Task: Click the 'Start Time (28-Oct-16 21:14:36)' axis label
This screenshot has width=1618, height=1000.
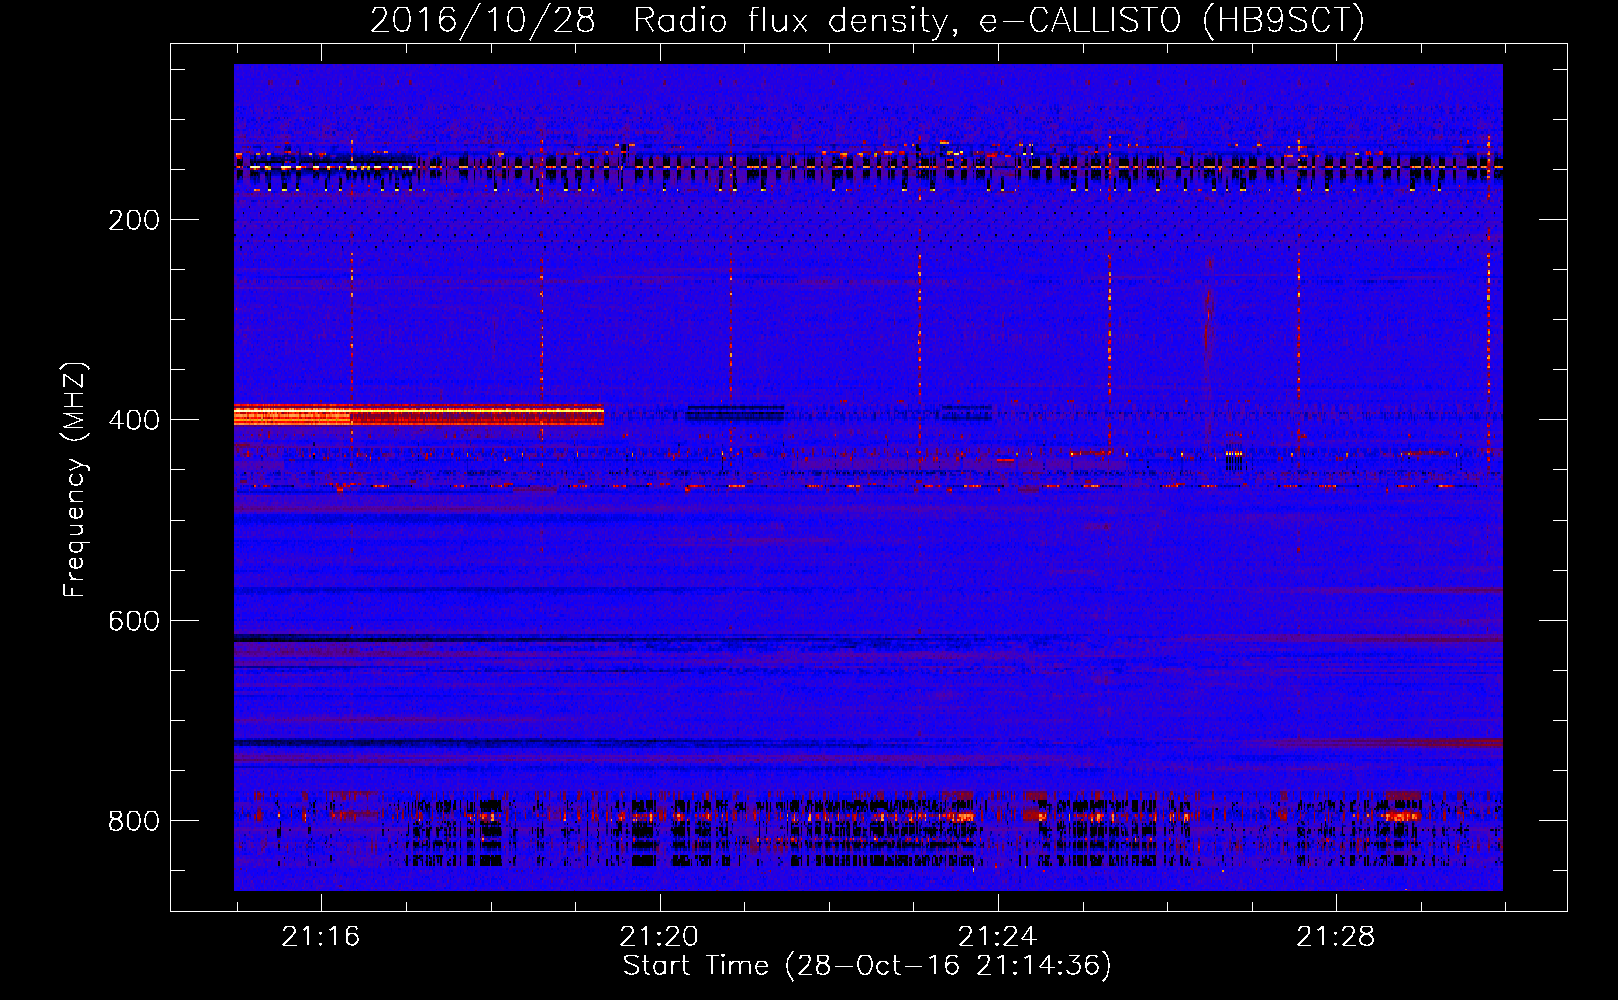Action: [x=867, y=966]
